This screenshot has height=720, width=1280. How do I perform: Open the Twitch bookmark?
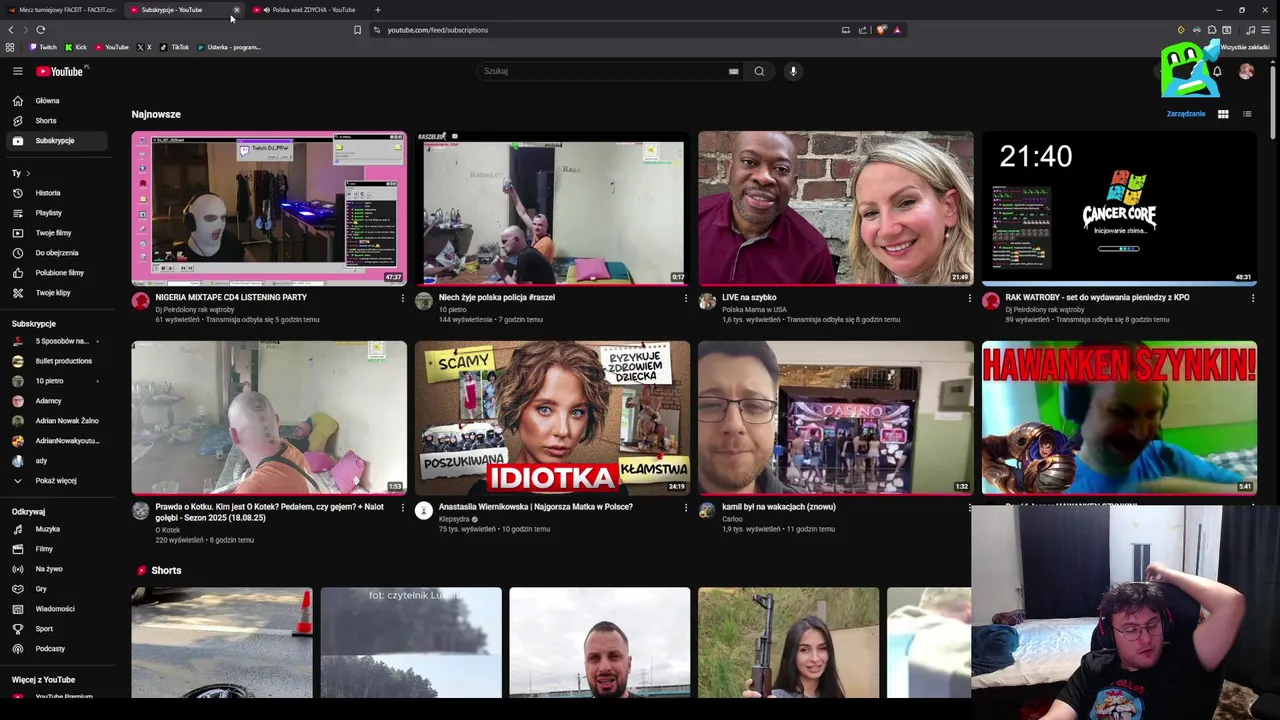pyautogui.click(x=43, y=47)
